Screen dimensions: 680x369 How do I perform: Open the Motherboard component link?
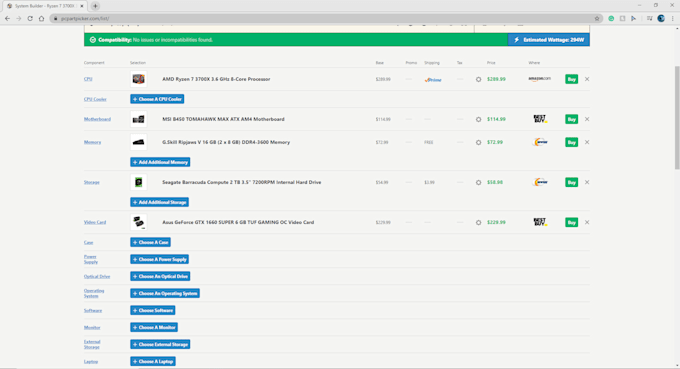(x=97, y=119)
